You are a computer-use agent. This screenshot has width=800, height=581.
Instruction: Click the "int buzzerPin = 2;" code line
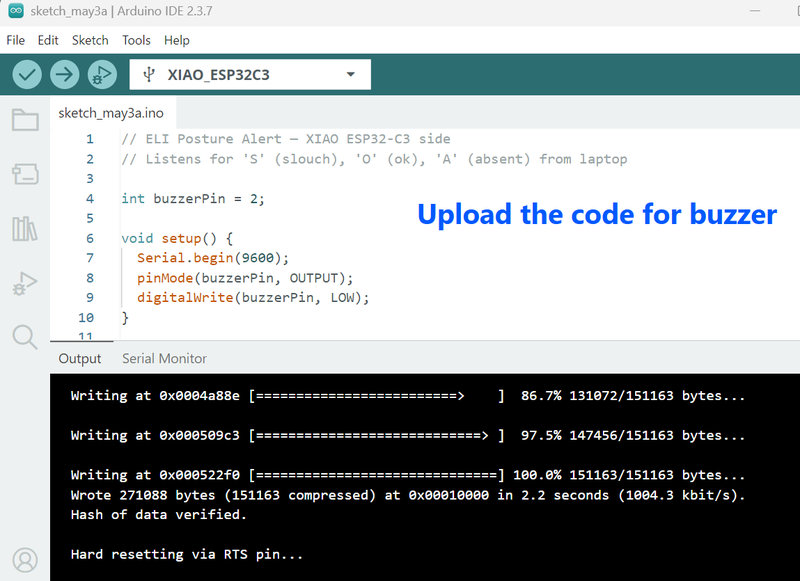pyautogui.click(x=193, y=198)
